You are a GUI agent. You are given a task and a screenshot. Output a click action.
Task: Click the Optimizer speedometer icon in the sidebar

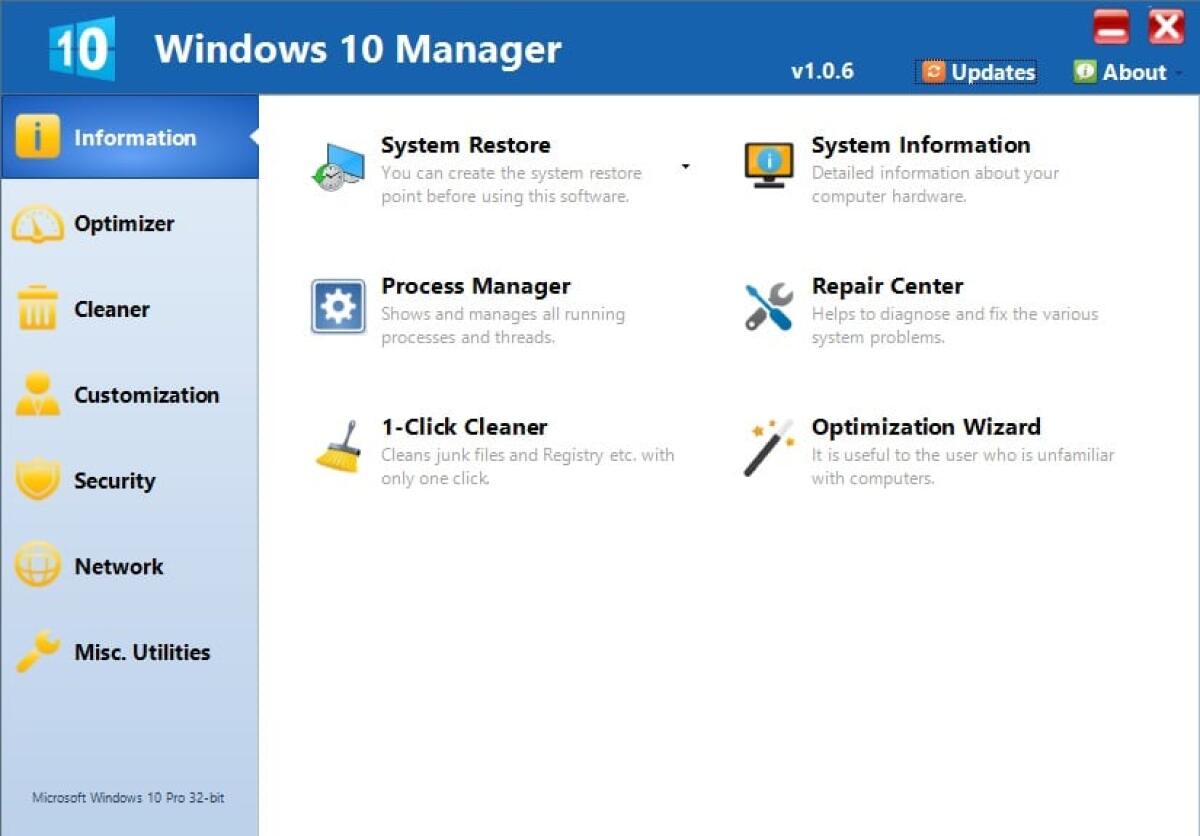click(37, 224)
